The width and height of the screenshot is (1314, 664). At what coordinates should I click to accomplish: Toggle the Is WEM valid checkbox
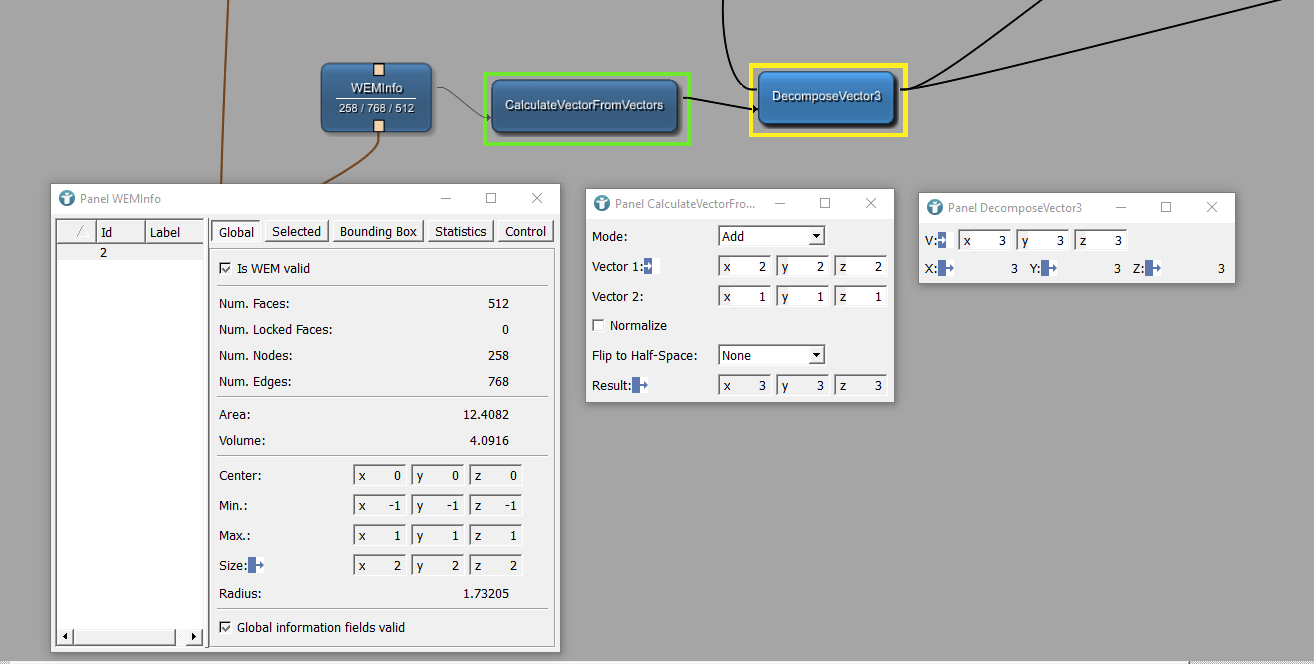pos(225,269)
